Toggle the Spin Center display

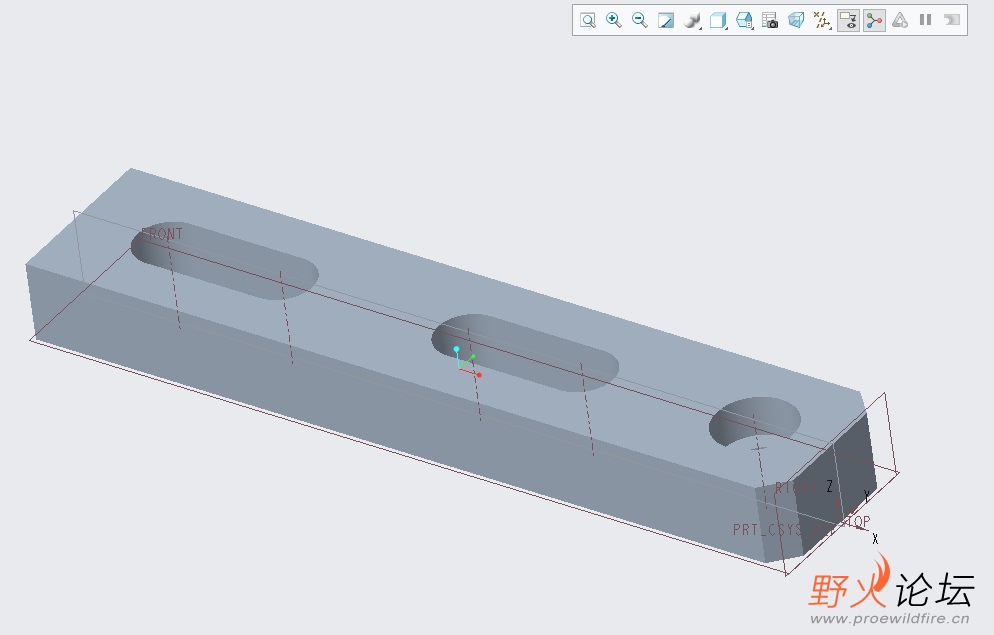point(874,20)
